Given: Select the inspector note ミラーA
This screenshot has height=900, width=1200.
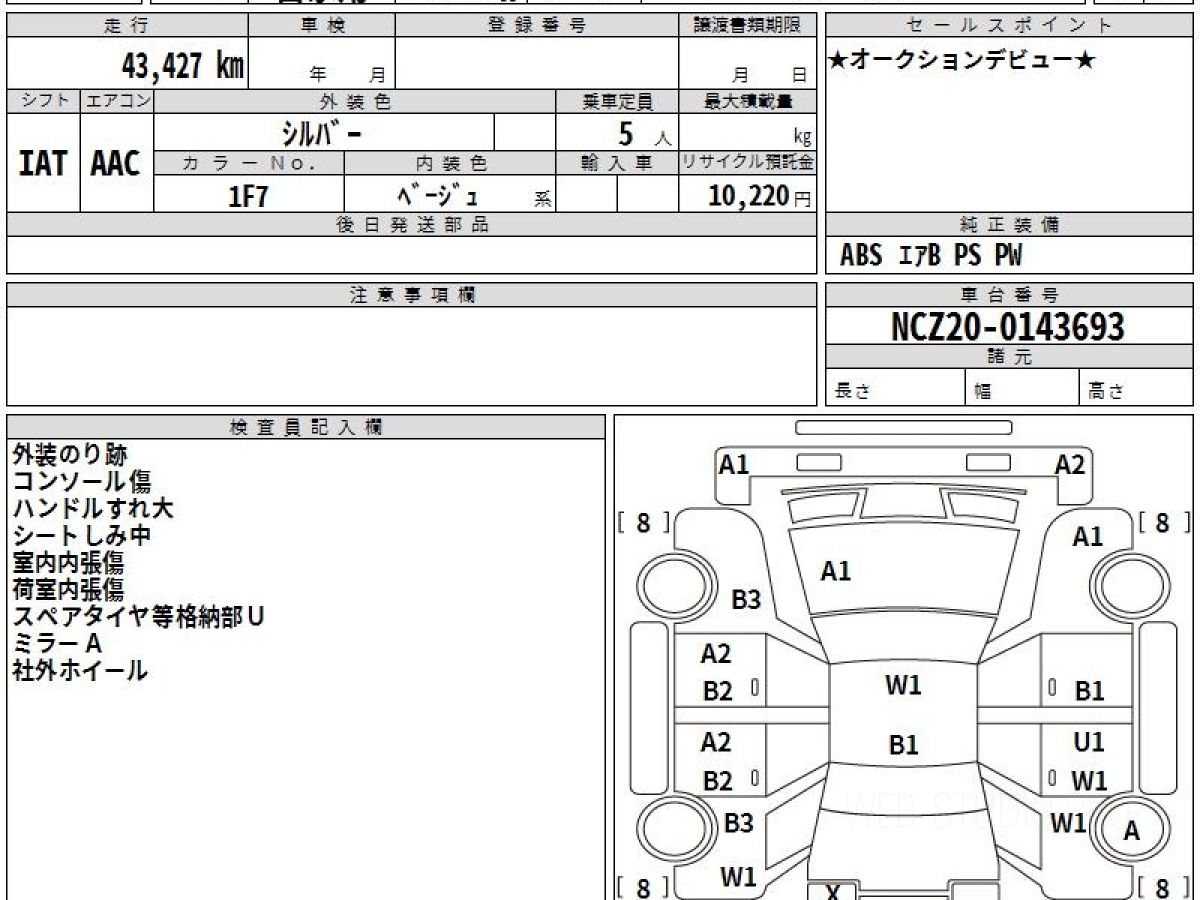Looking at the screenshot, I should click(x=57, y=644).
